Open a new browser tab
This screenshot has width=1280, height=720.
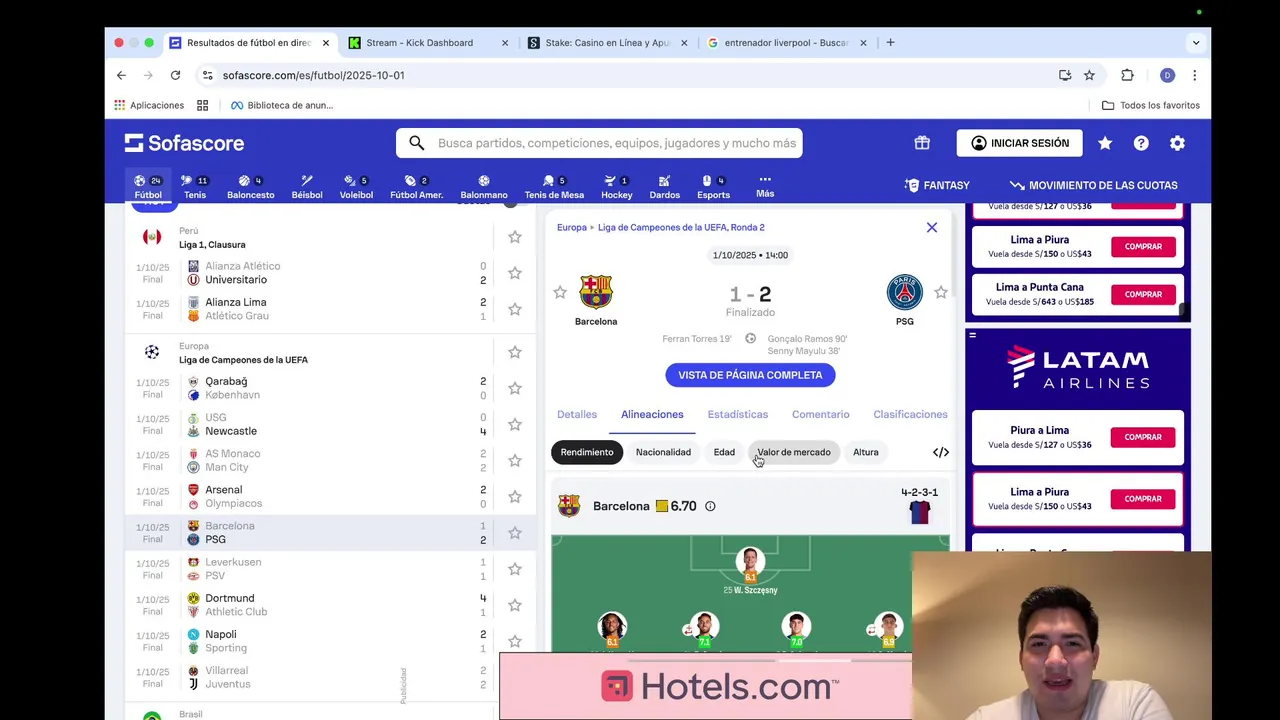(x=891, y=43)
